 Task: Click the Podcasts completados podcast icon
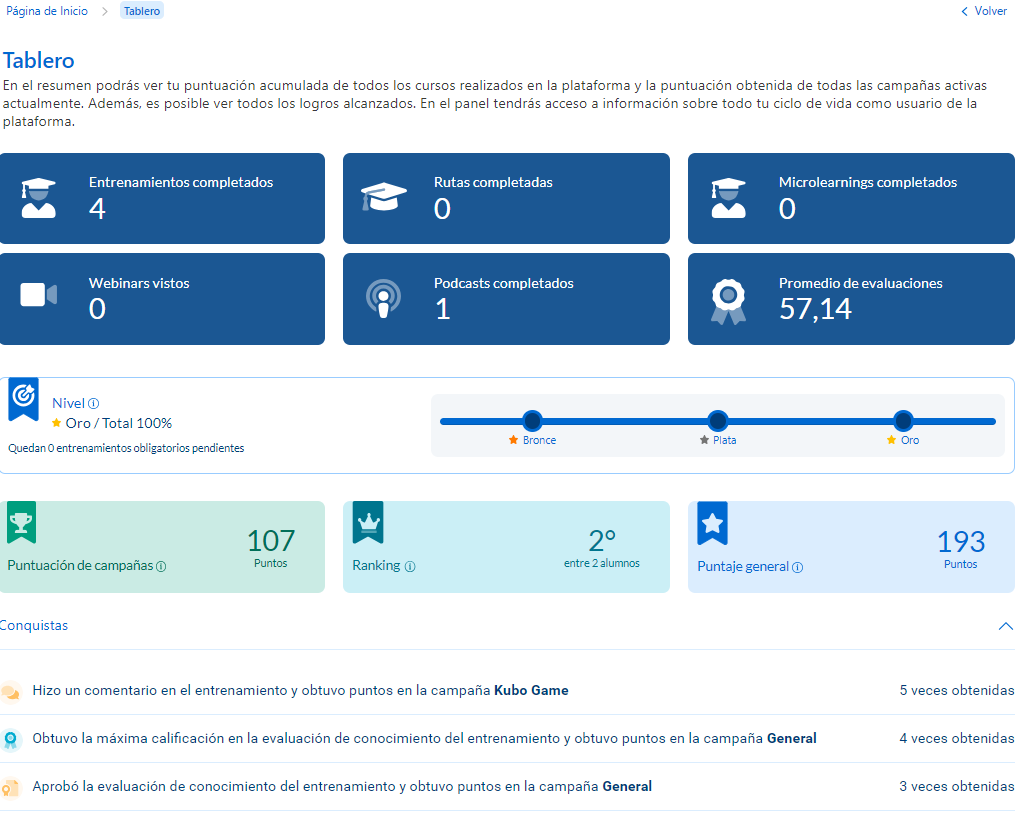tap(382, 298)
